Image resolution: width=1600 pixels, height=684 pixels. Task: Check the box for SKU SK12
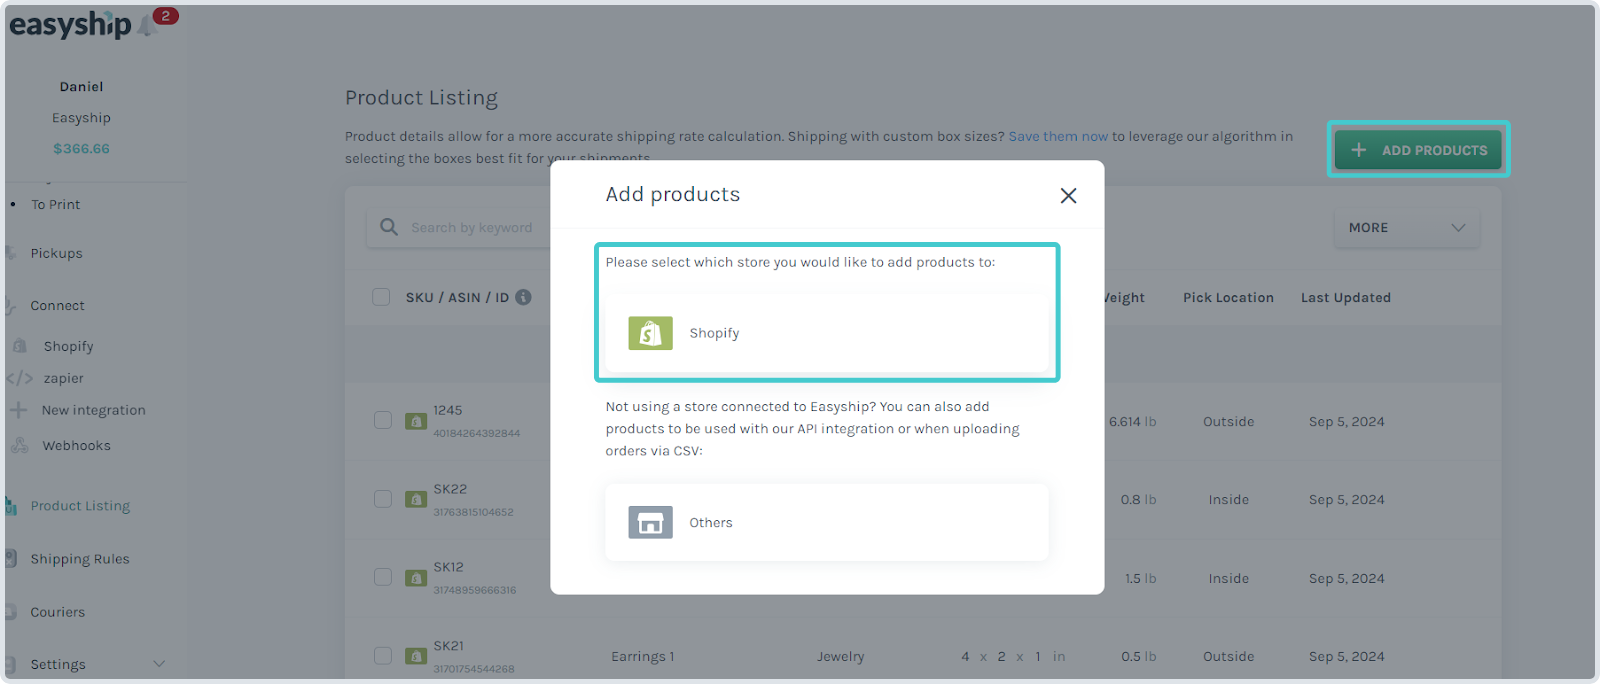tap(383, 577)
